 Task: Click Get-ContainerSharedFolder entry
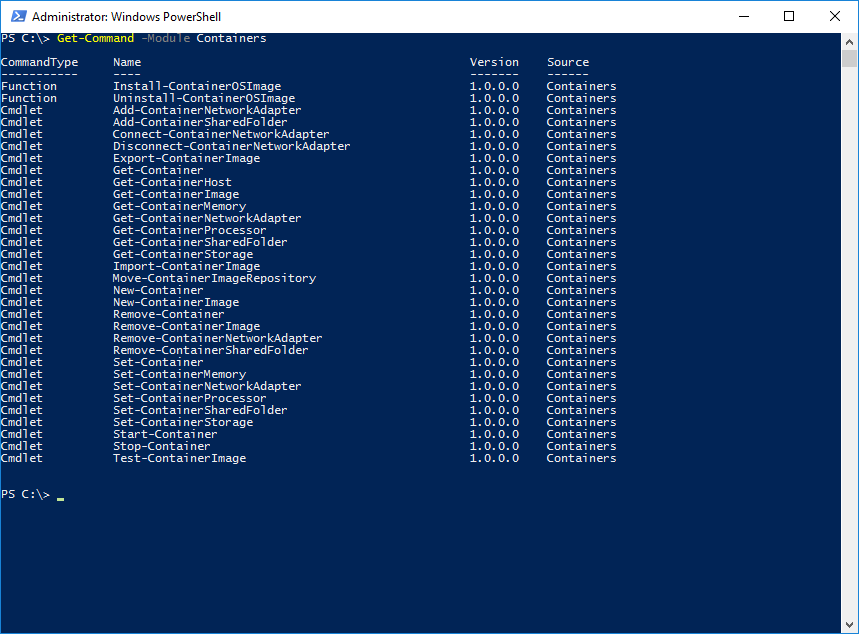click(200, 243)
